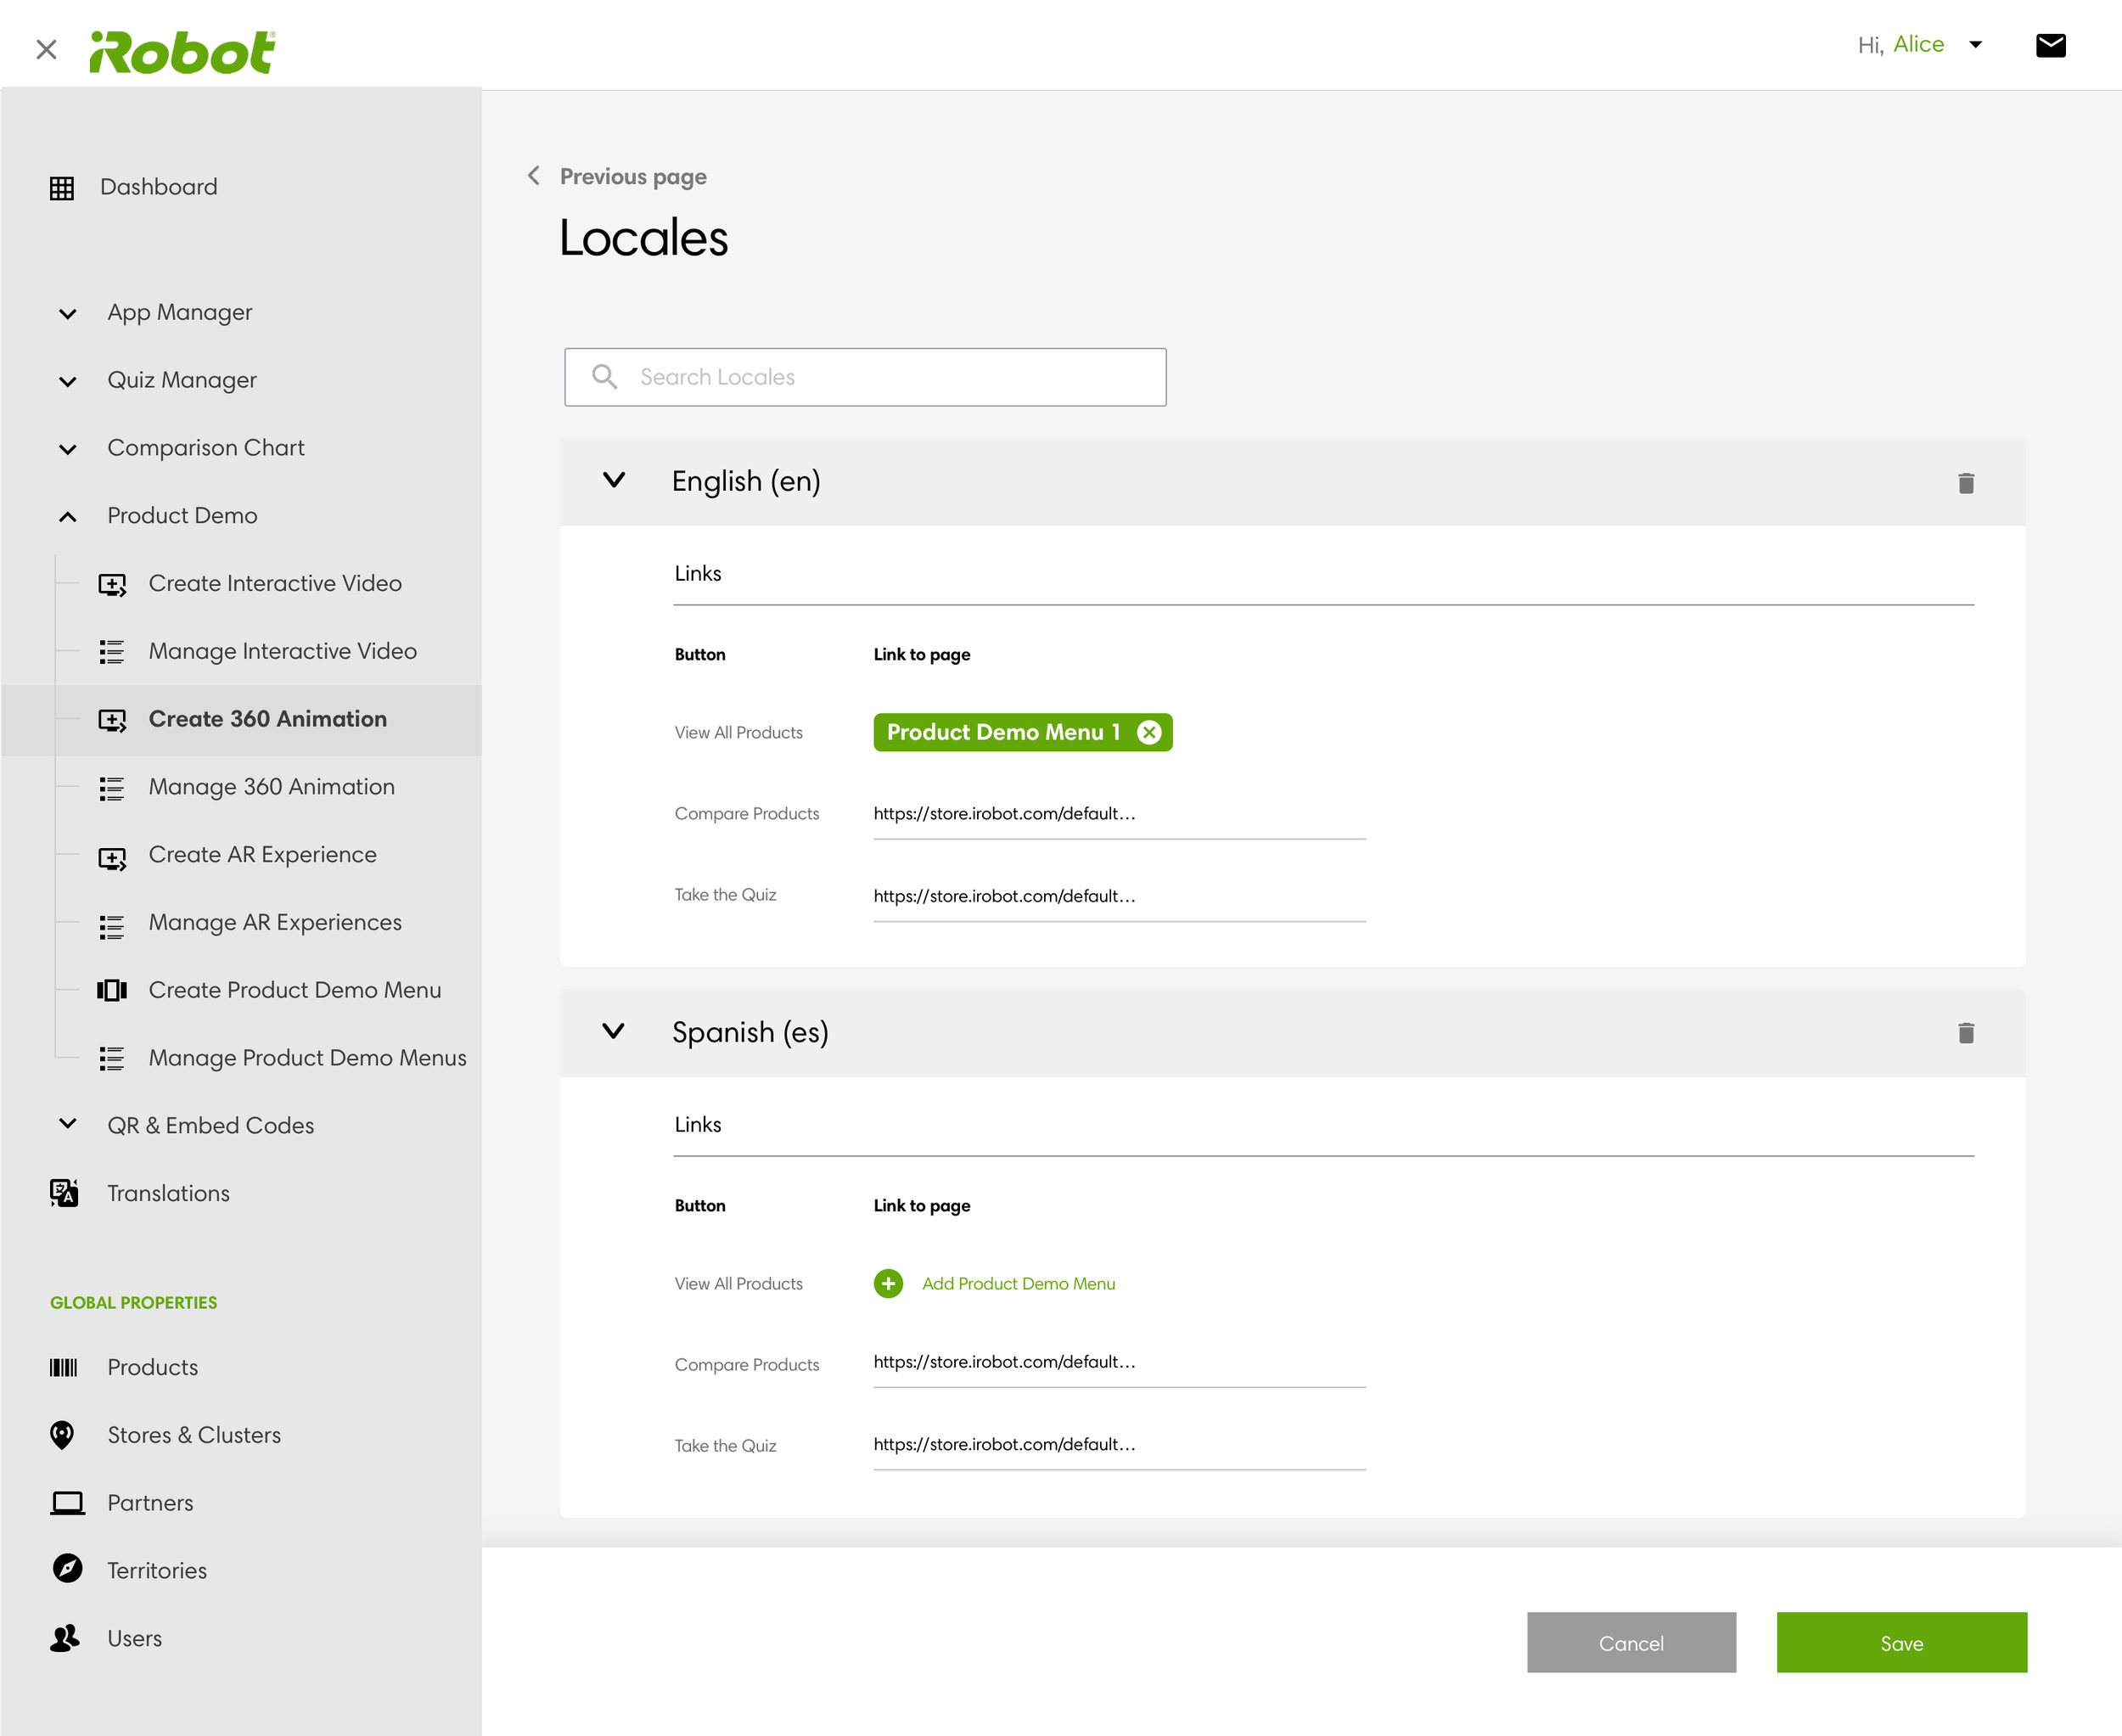Collapse the Spanish (es) locale section
Viewport: 2122px width, 1736px height.
[614, 1031]
